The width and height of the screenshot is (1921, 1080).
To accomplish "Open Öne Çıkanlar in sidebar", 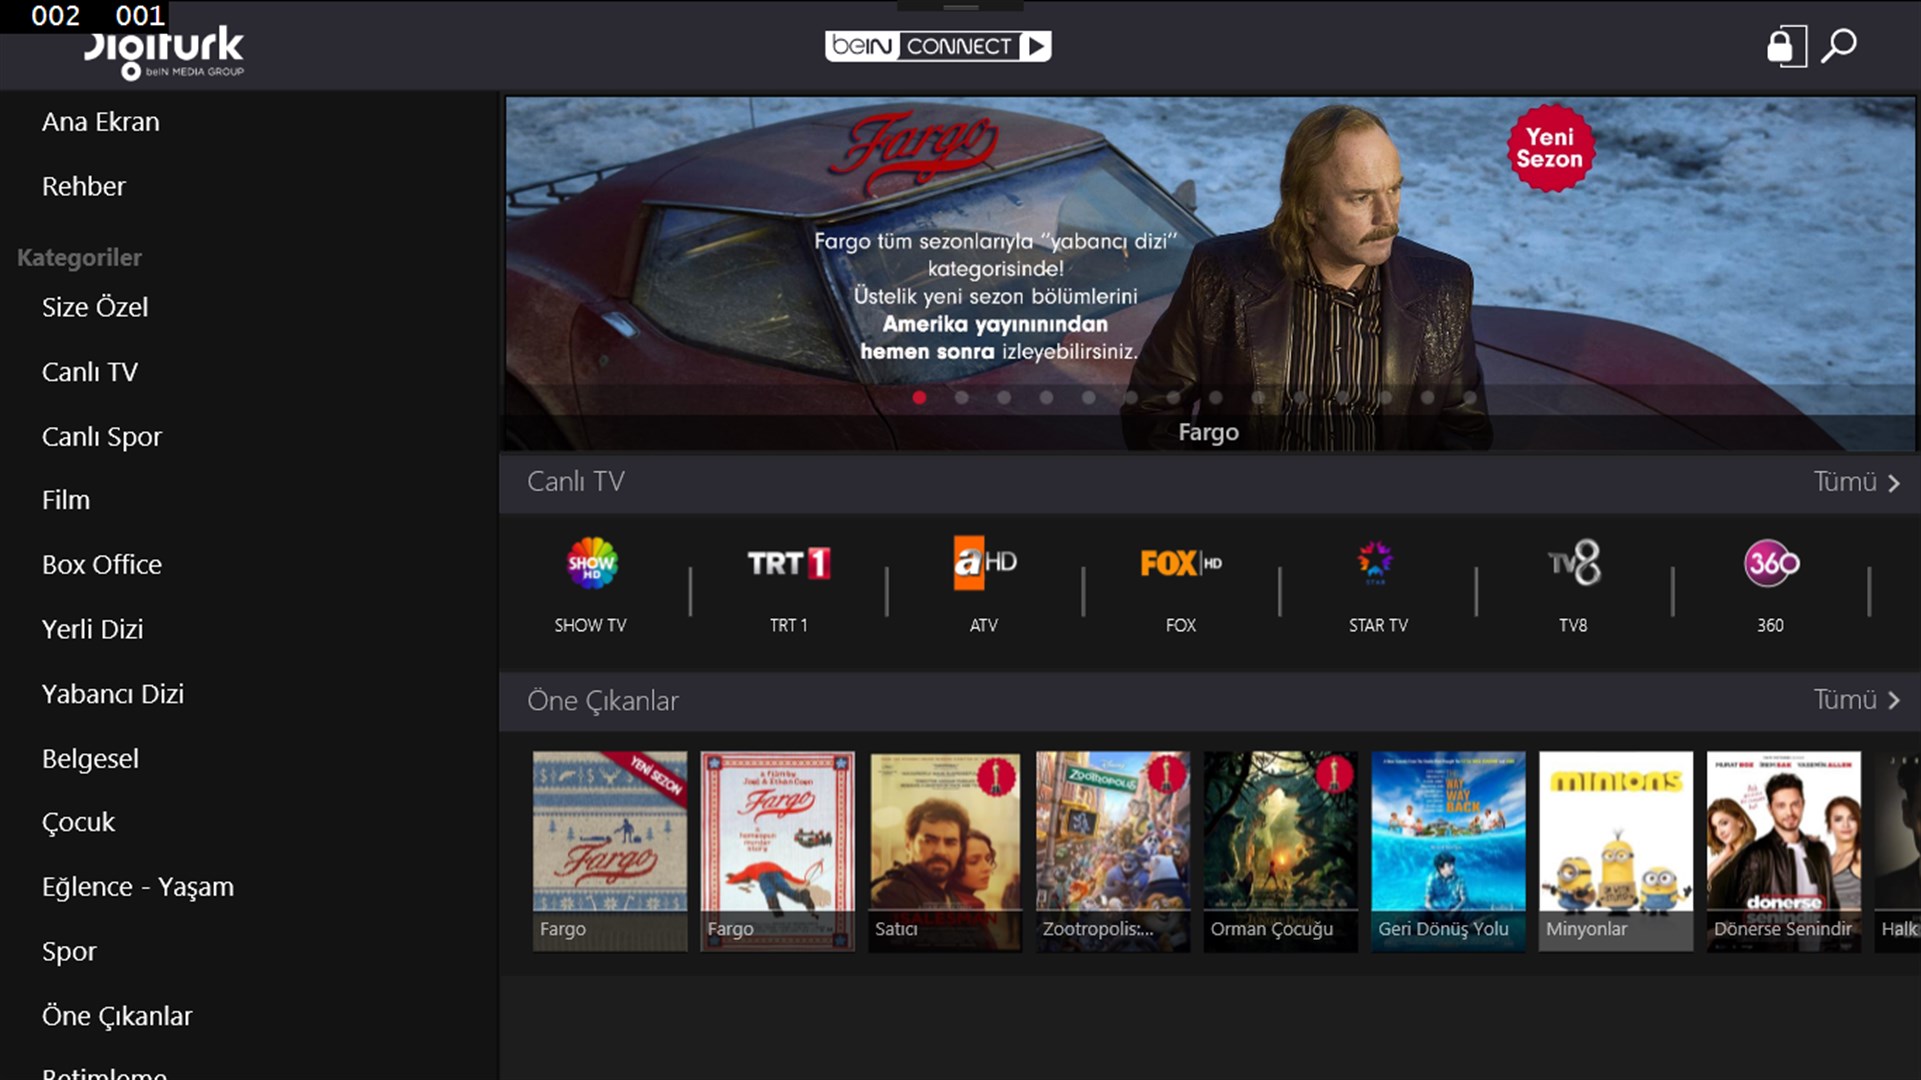I will click(x=117, y=1017).
